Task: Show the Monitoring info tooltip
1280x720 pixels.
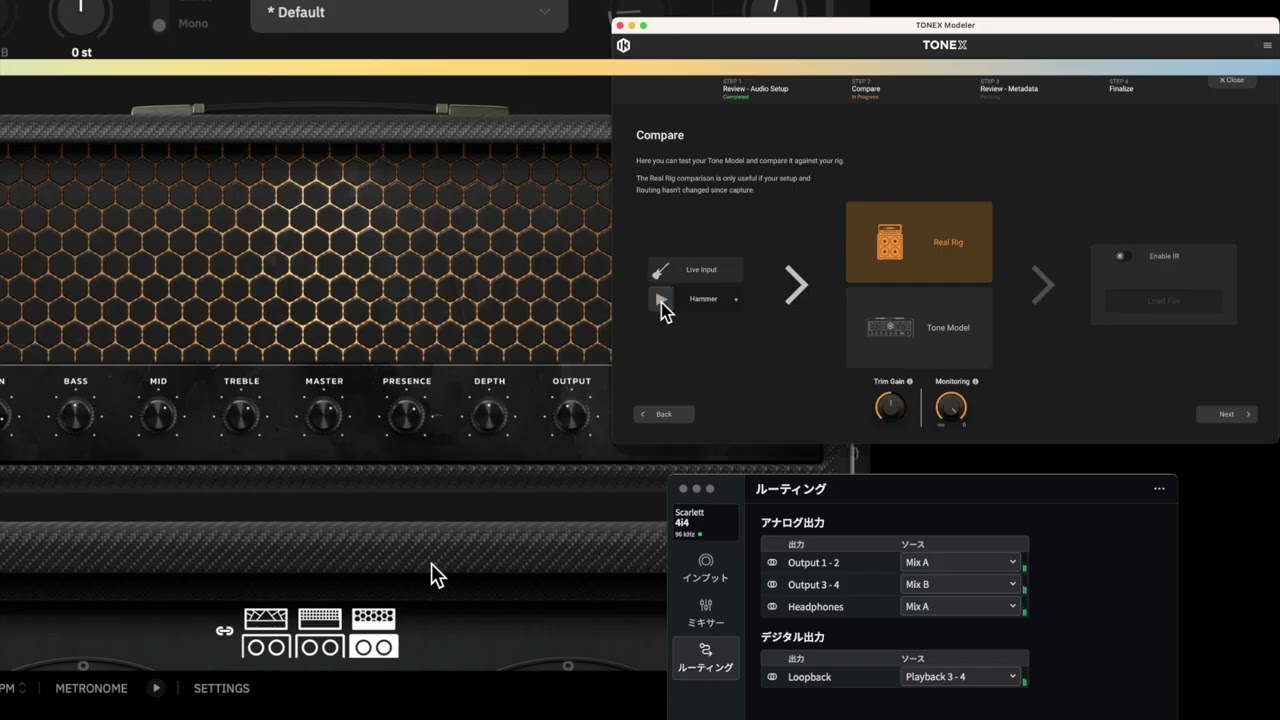Action: (975, 382)
